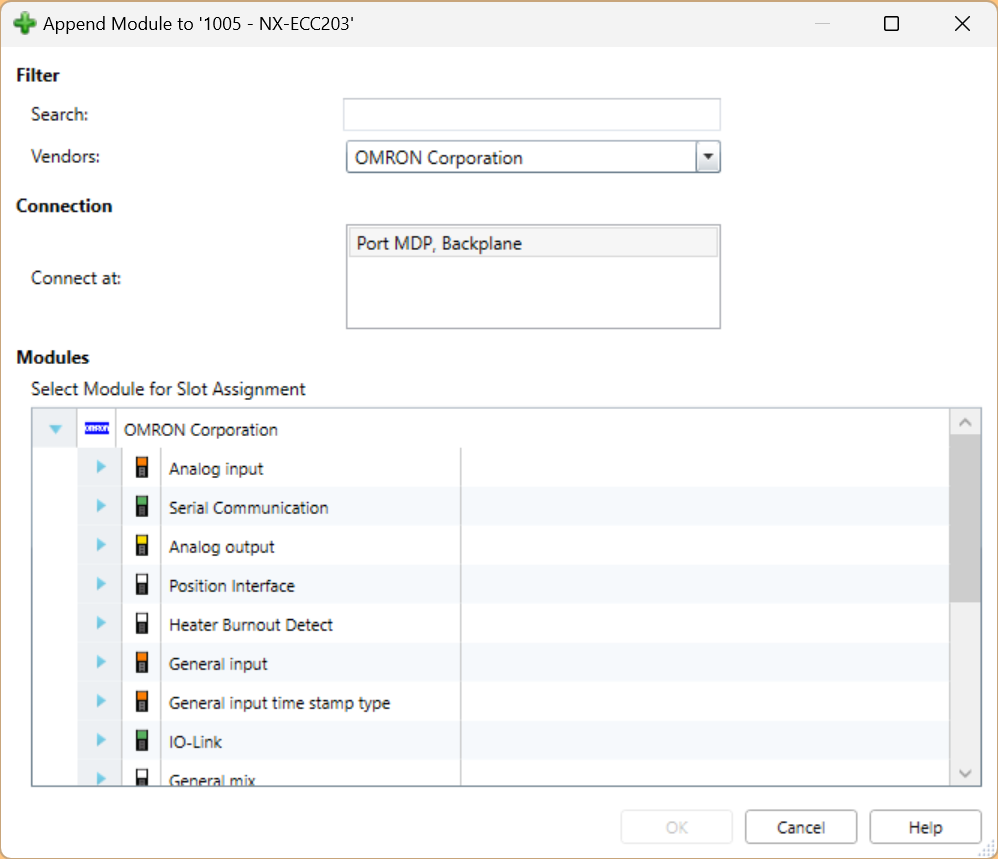Click the General input module icon
Screen dimensions: 998x859
[x=142, y=662]
